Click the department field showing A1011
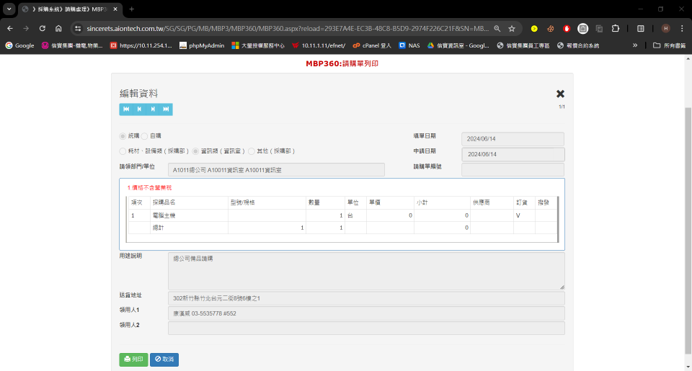Screen dimensions: 692x371 pos(276,170)
